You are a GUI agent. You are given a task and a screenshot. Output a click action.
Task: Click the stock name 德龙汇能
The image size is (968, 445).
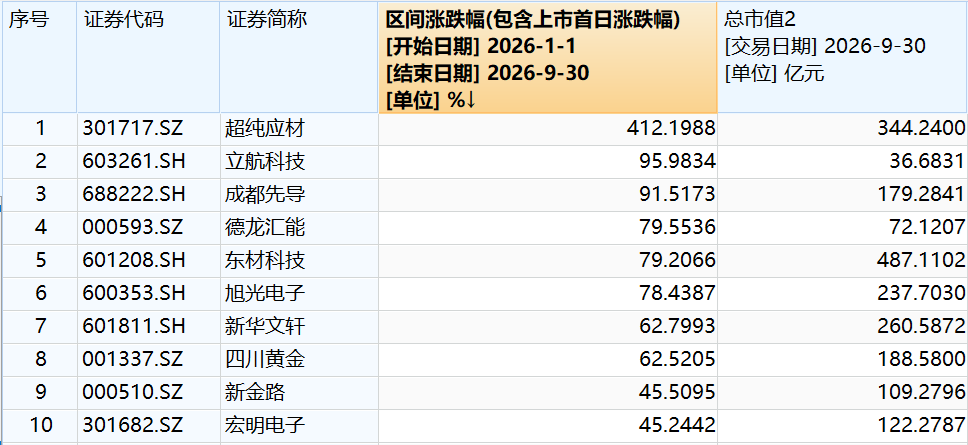tap(265, 228)
